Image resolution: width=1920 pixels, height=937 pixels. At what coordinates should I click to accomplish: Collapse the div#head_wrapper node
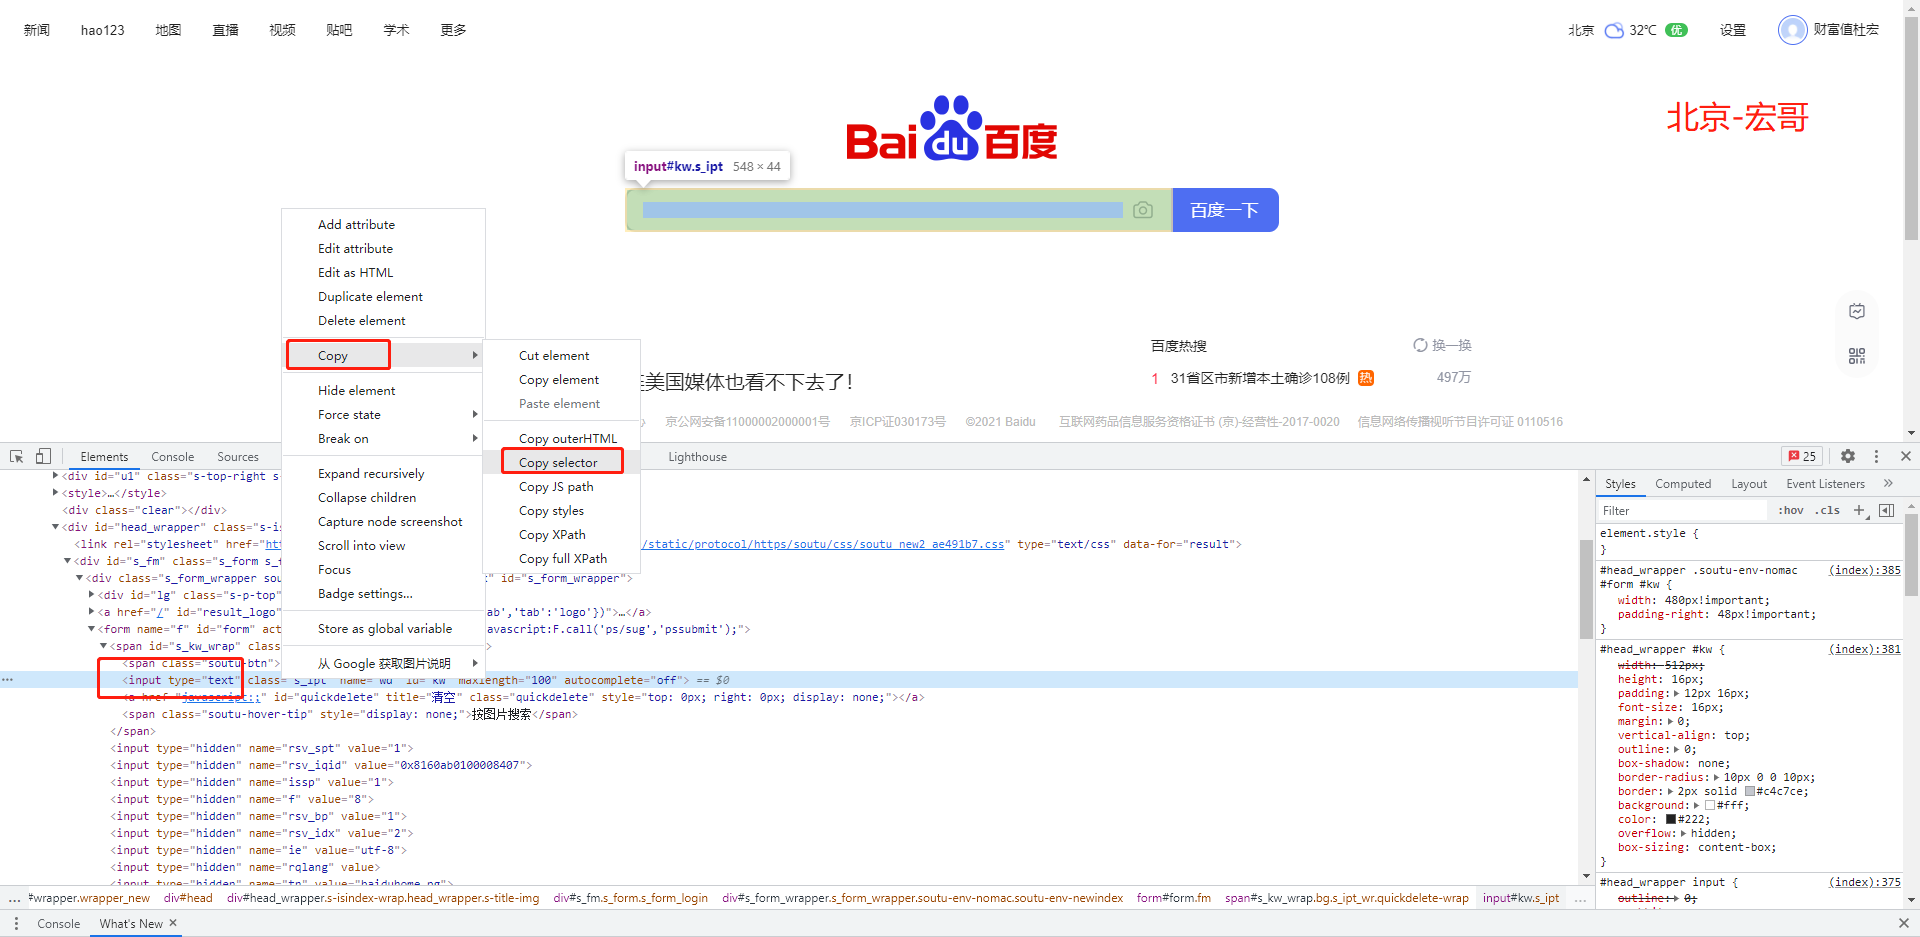click(x=55, y=527)
